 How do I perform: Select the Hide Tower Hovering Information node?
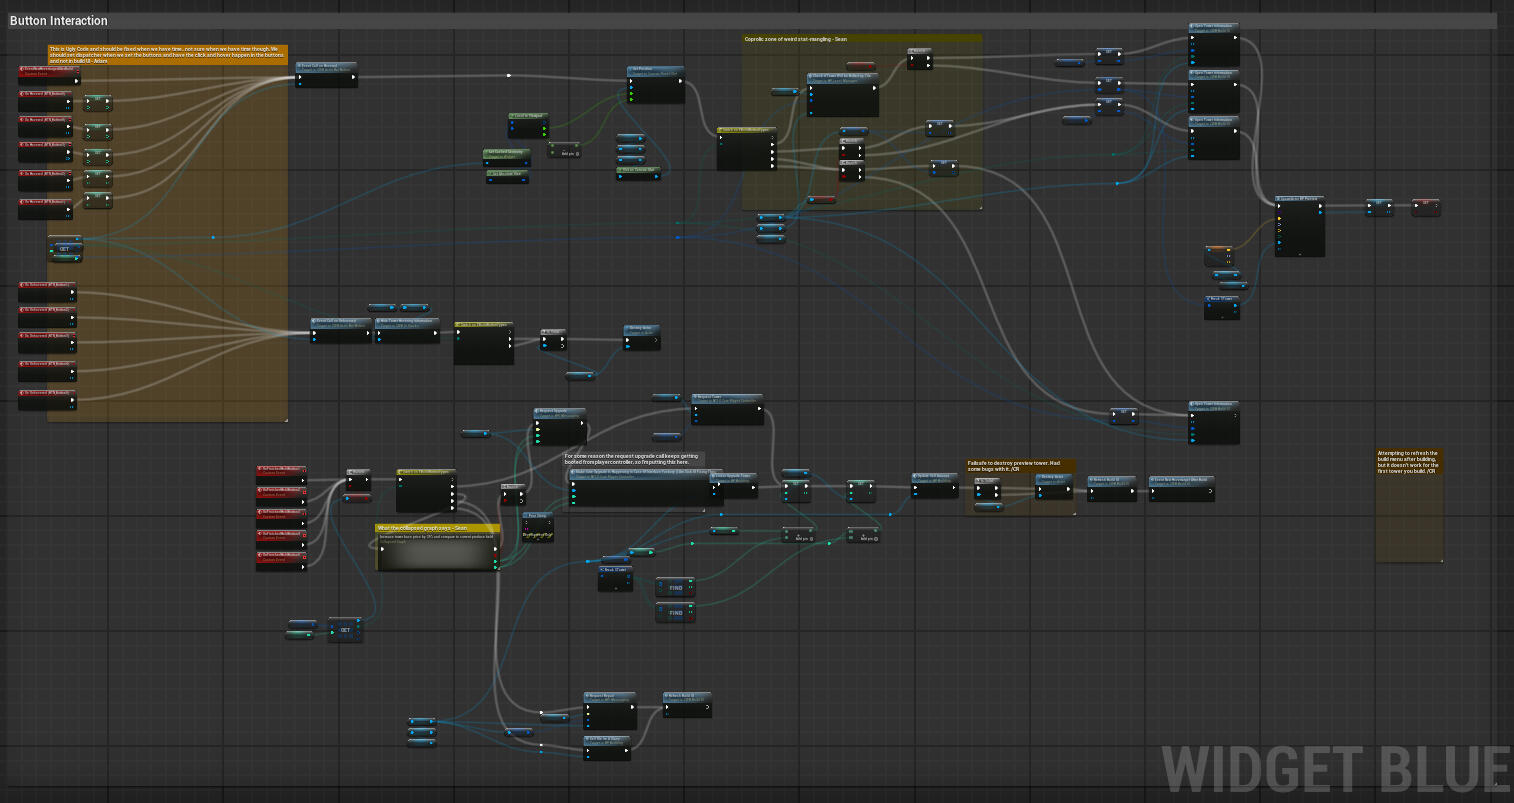tap(406, 322)
